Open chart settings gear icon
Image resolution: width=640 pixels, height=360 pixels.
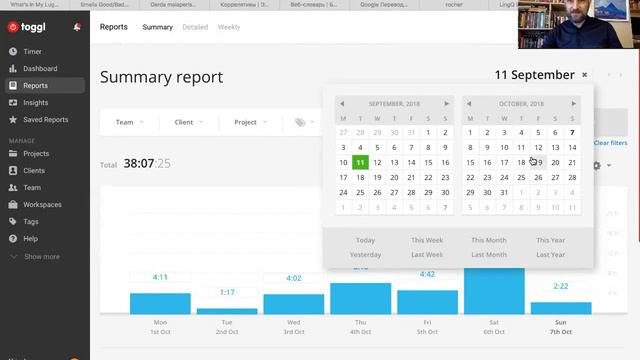pyautogui.click(x=597, y=165)
